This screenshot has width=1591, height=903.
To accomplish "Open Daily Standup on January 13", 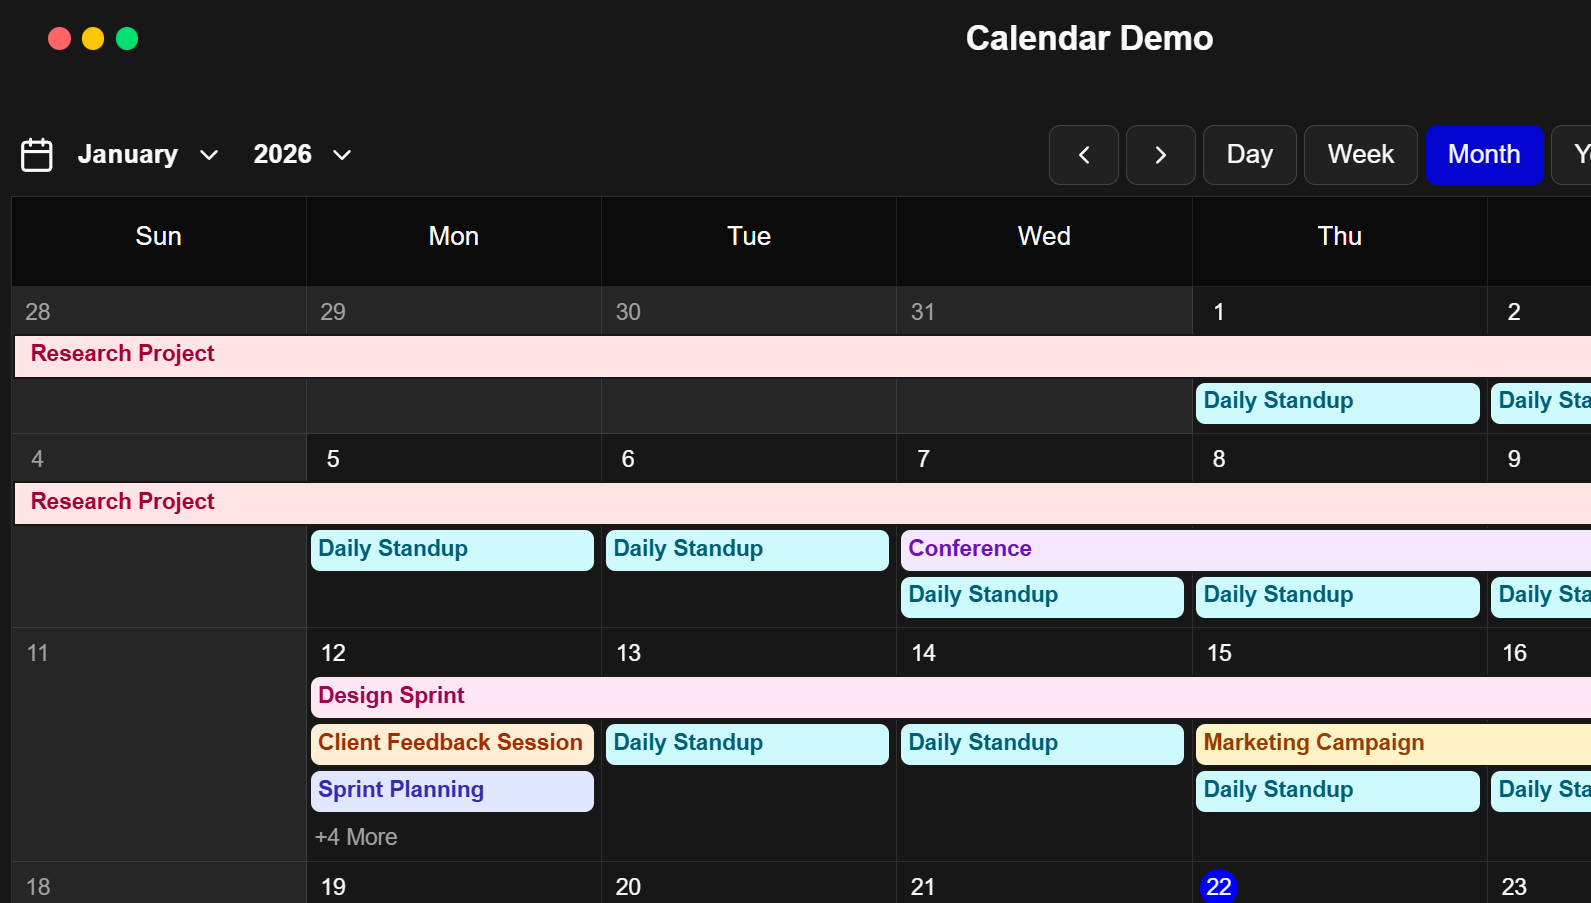I will point(747,744).
